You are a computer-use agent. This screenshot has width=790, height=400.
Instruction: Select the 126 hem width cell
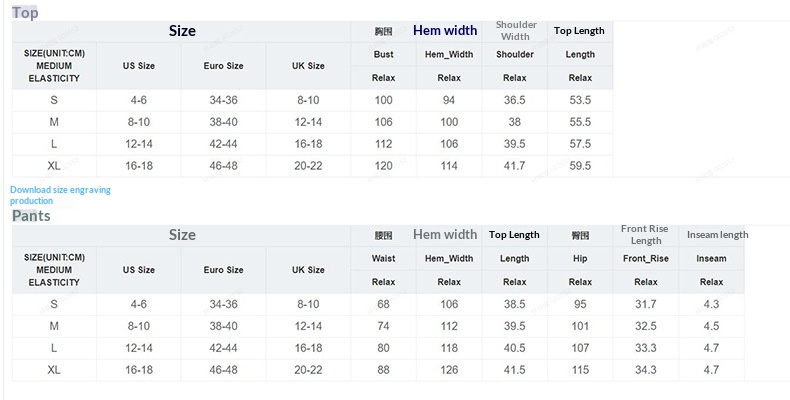pyautogui.click(x=449, y=370)
